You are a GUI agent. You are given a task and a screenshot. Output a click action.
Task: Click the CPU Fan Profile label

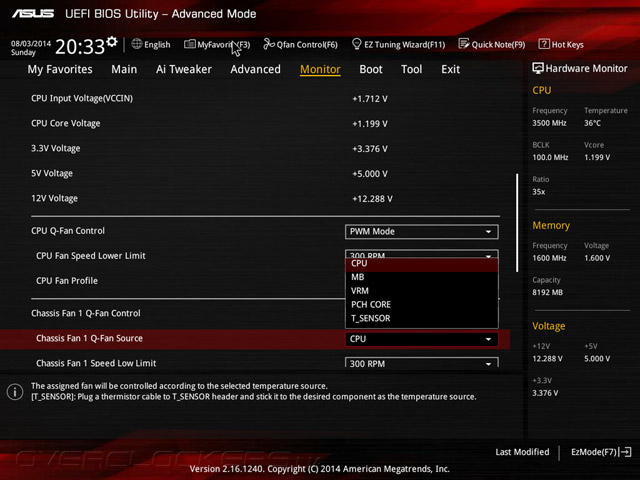(67, 281)
